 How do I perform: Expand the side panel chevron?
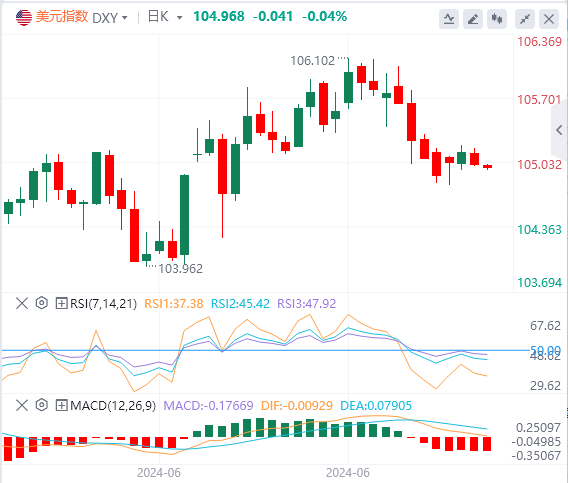(x=560, y=130)
